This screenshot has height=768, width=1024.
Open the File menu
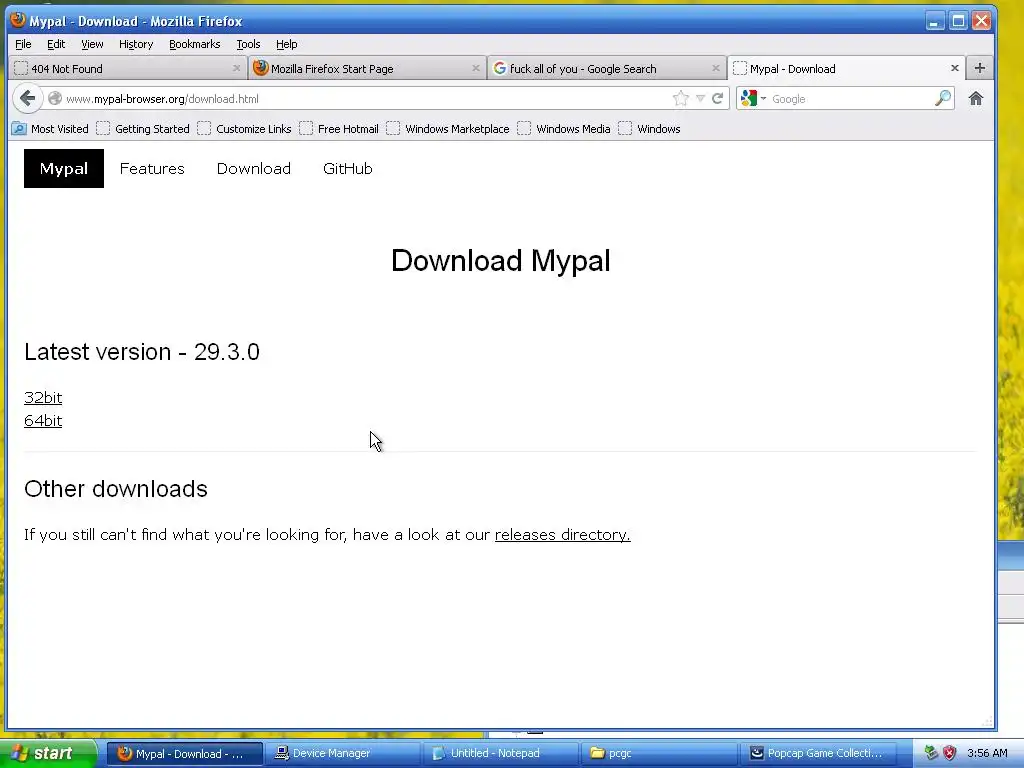[x=23, y=44]
